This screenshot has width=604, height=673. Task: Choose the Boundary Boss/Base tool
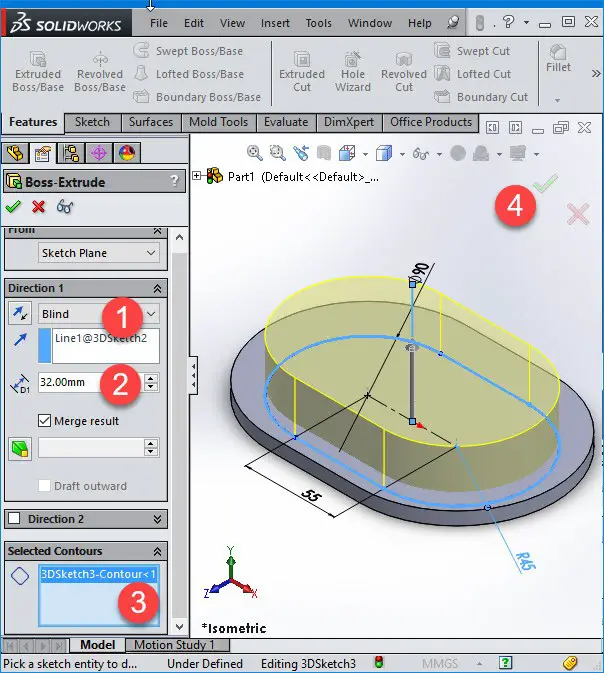[197, 97]
